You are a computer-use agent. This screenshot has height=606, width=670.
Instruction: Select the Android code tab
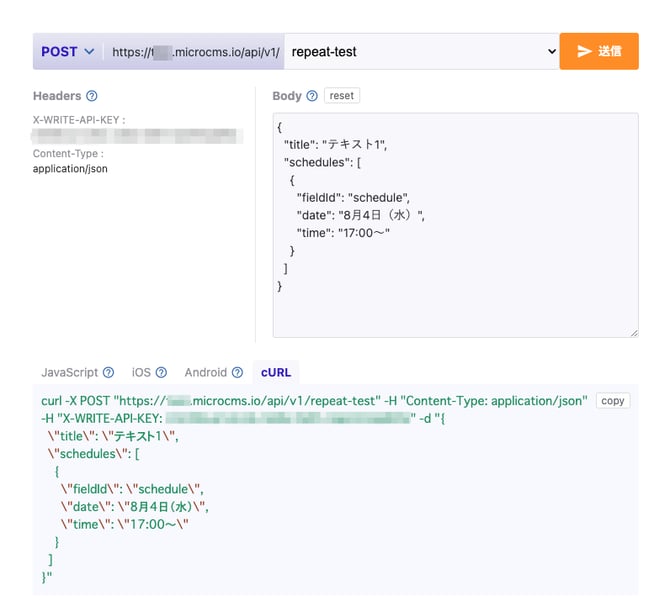[x=205, y=372]
